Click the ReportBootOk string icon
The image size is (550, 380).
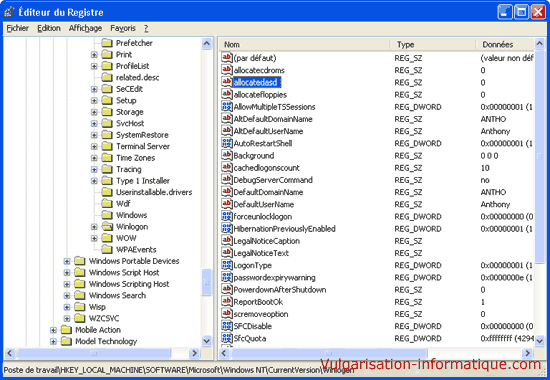227,301
